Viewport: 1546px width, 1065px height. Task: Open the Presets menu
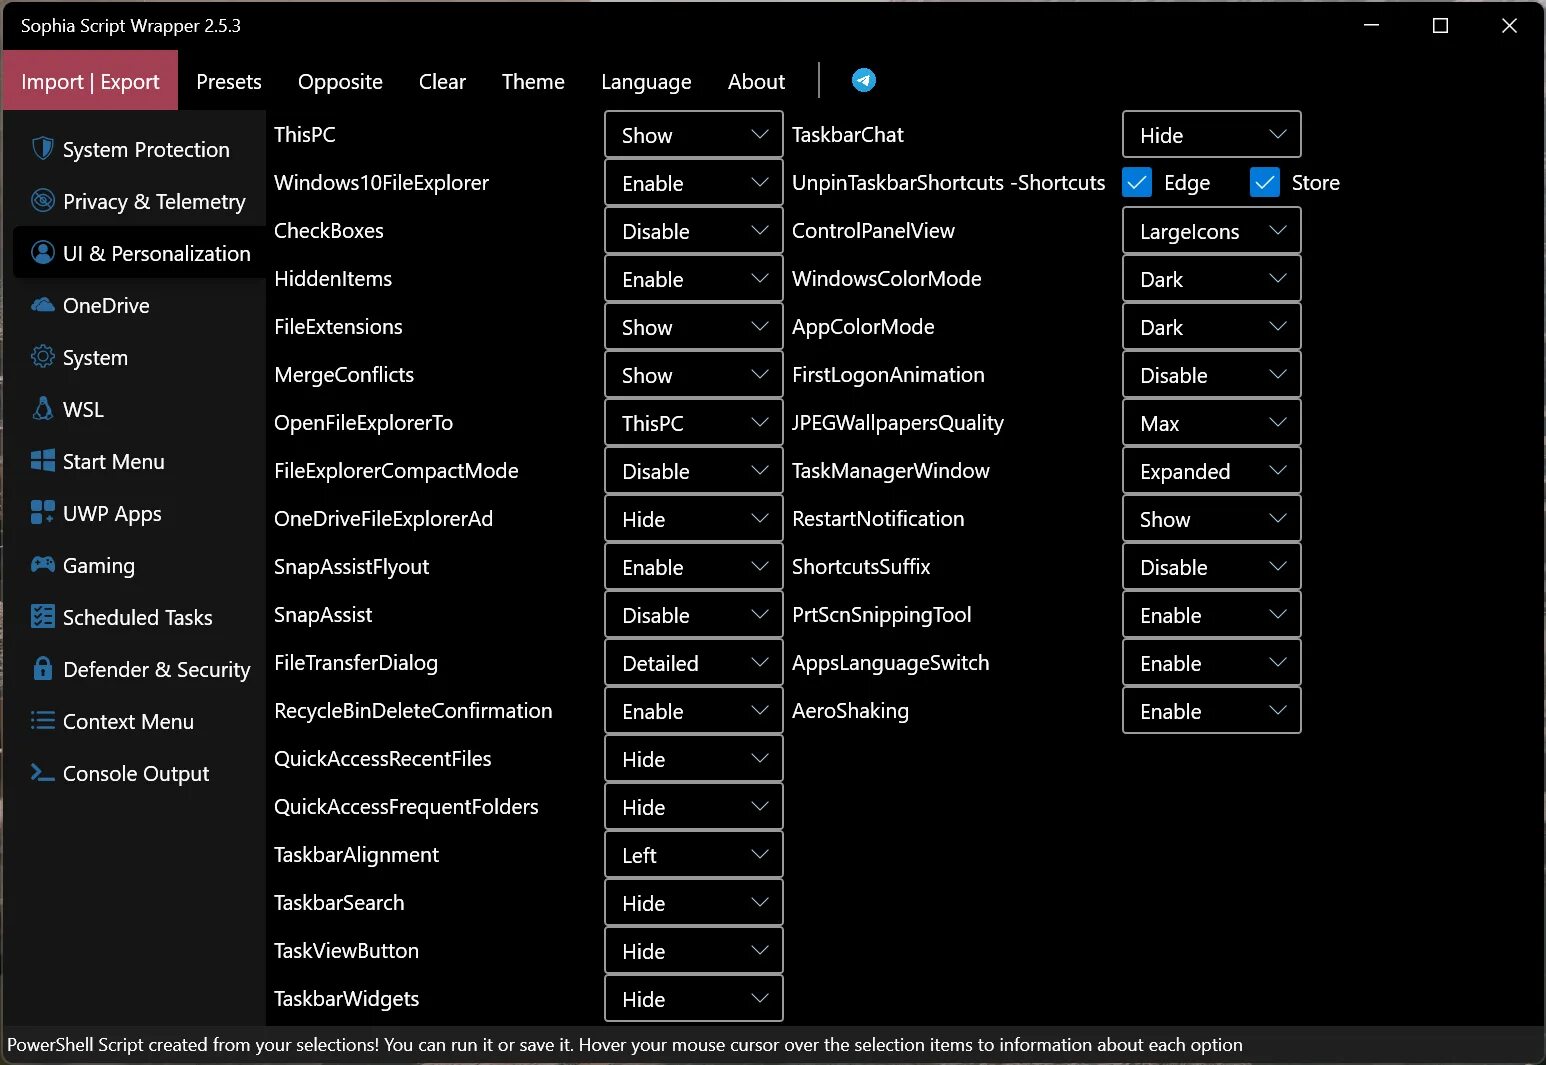tap(229, 81)
